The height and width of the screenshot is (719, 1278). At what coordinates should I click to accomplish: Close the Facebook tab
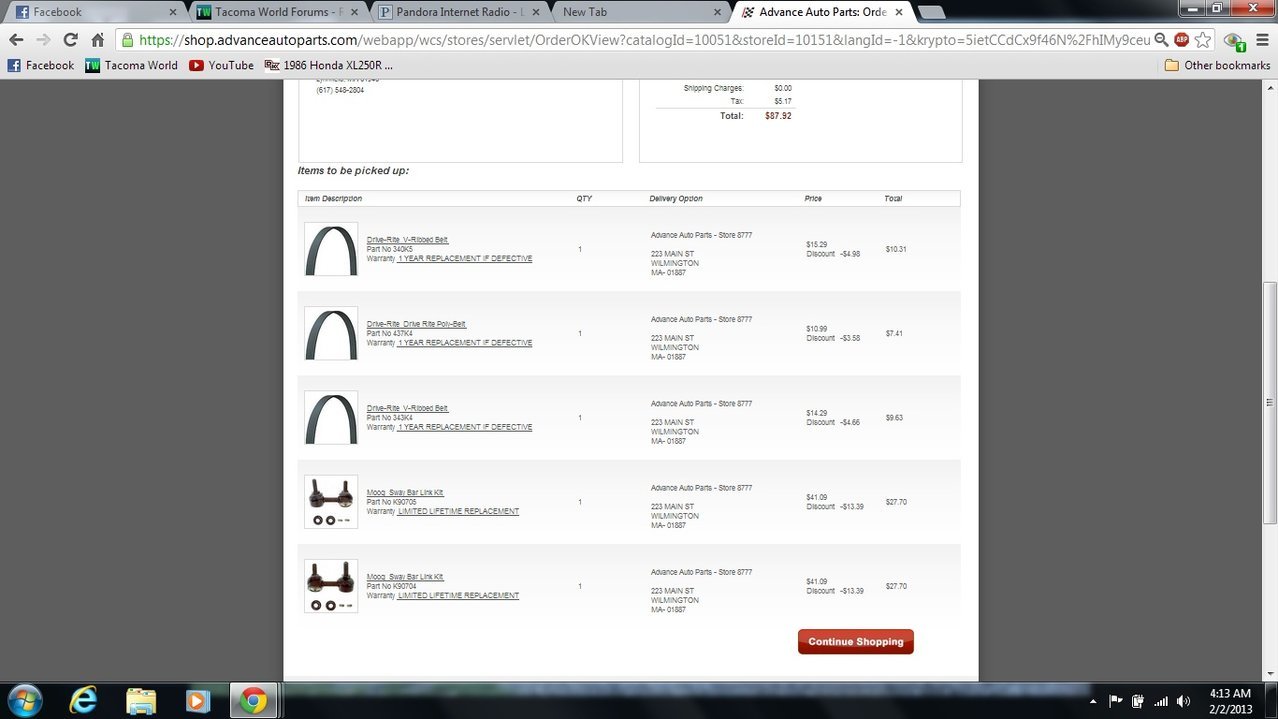172,12
